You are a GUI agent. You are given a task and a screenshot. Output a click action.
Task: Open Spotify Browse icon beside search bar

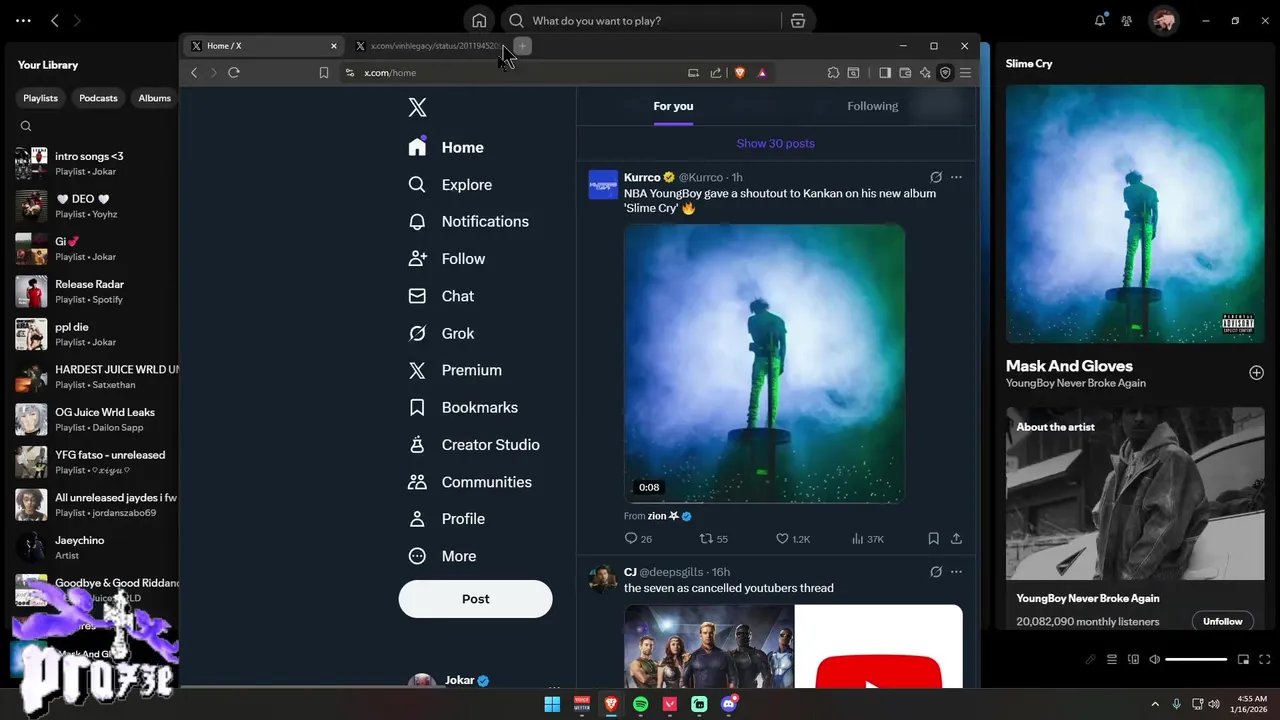click(798, 20)
